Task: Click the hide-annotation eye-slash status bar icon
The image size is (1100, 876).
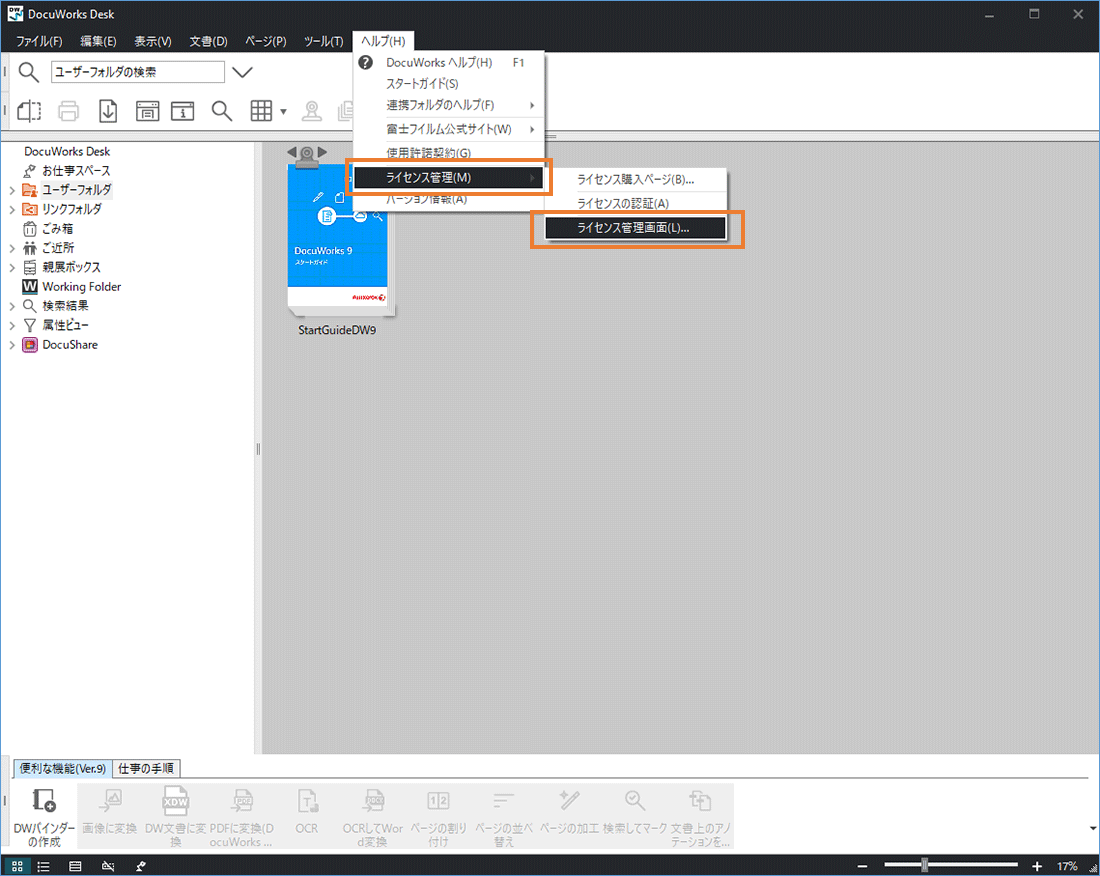Action: click(x=107, y=866)
